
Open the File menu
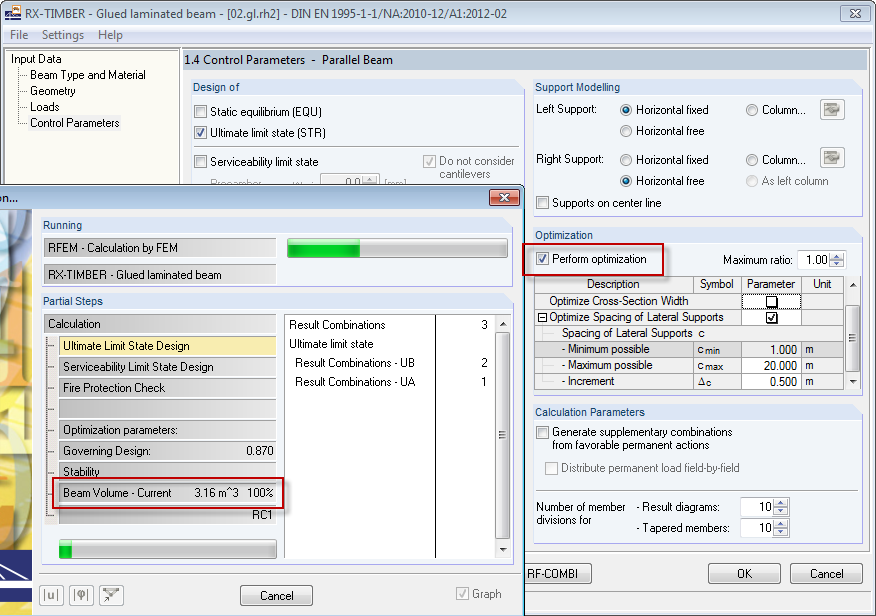pos(19,35)
